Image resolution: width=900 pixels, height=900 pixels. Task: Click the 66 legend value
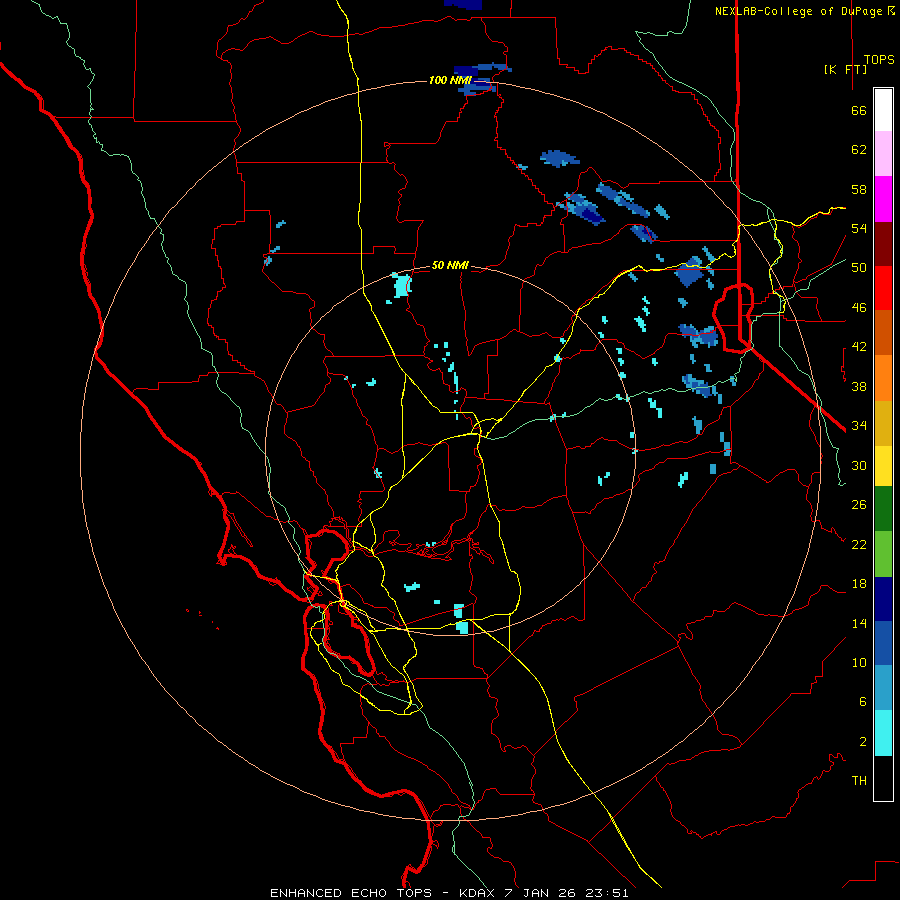859,110
